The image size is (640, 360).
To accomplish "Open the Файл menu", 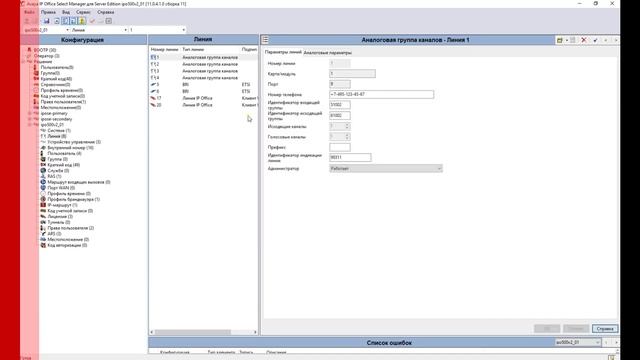I will click(29, 12).
